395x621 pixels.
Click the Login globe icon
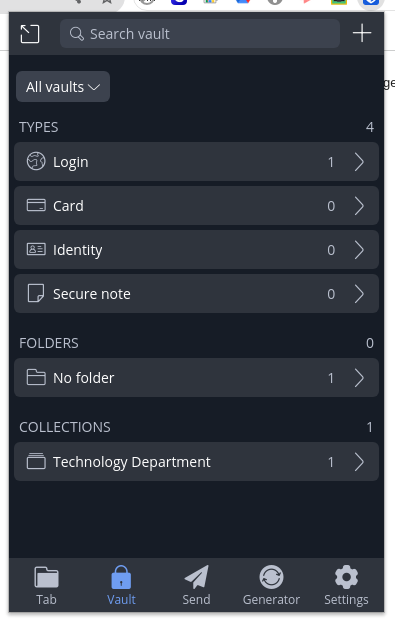(36, 162)
